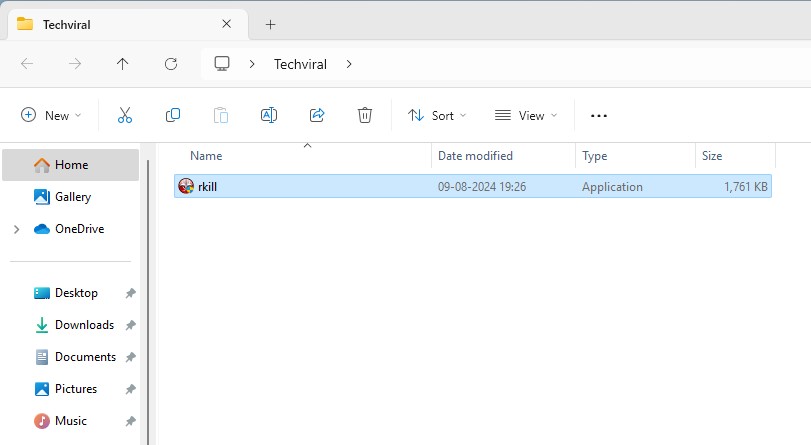The width and height of the screenshot is (811, 445).
Task: Click the Cut scissors icon
Action: [125, 115]
